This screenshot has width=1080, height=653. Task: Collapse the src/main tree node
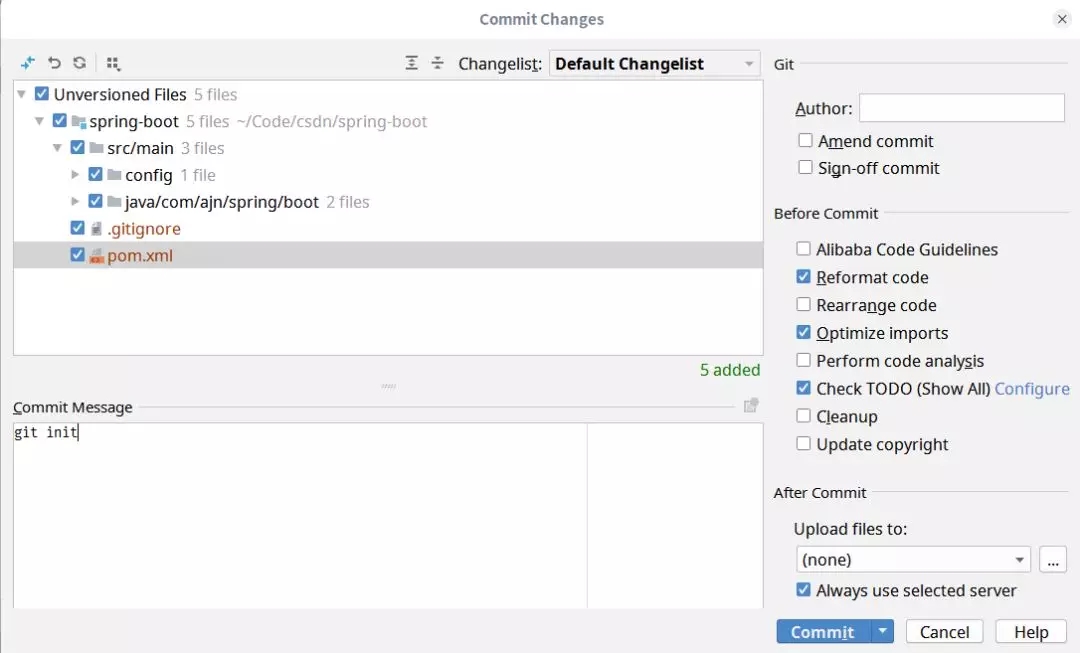pos(57,148)
